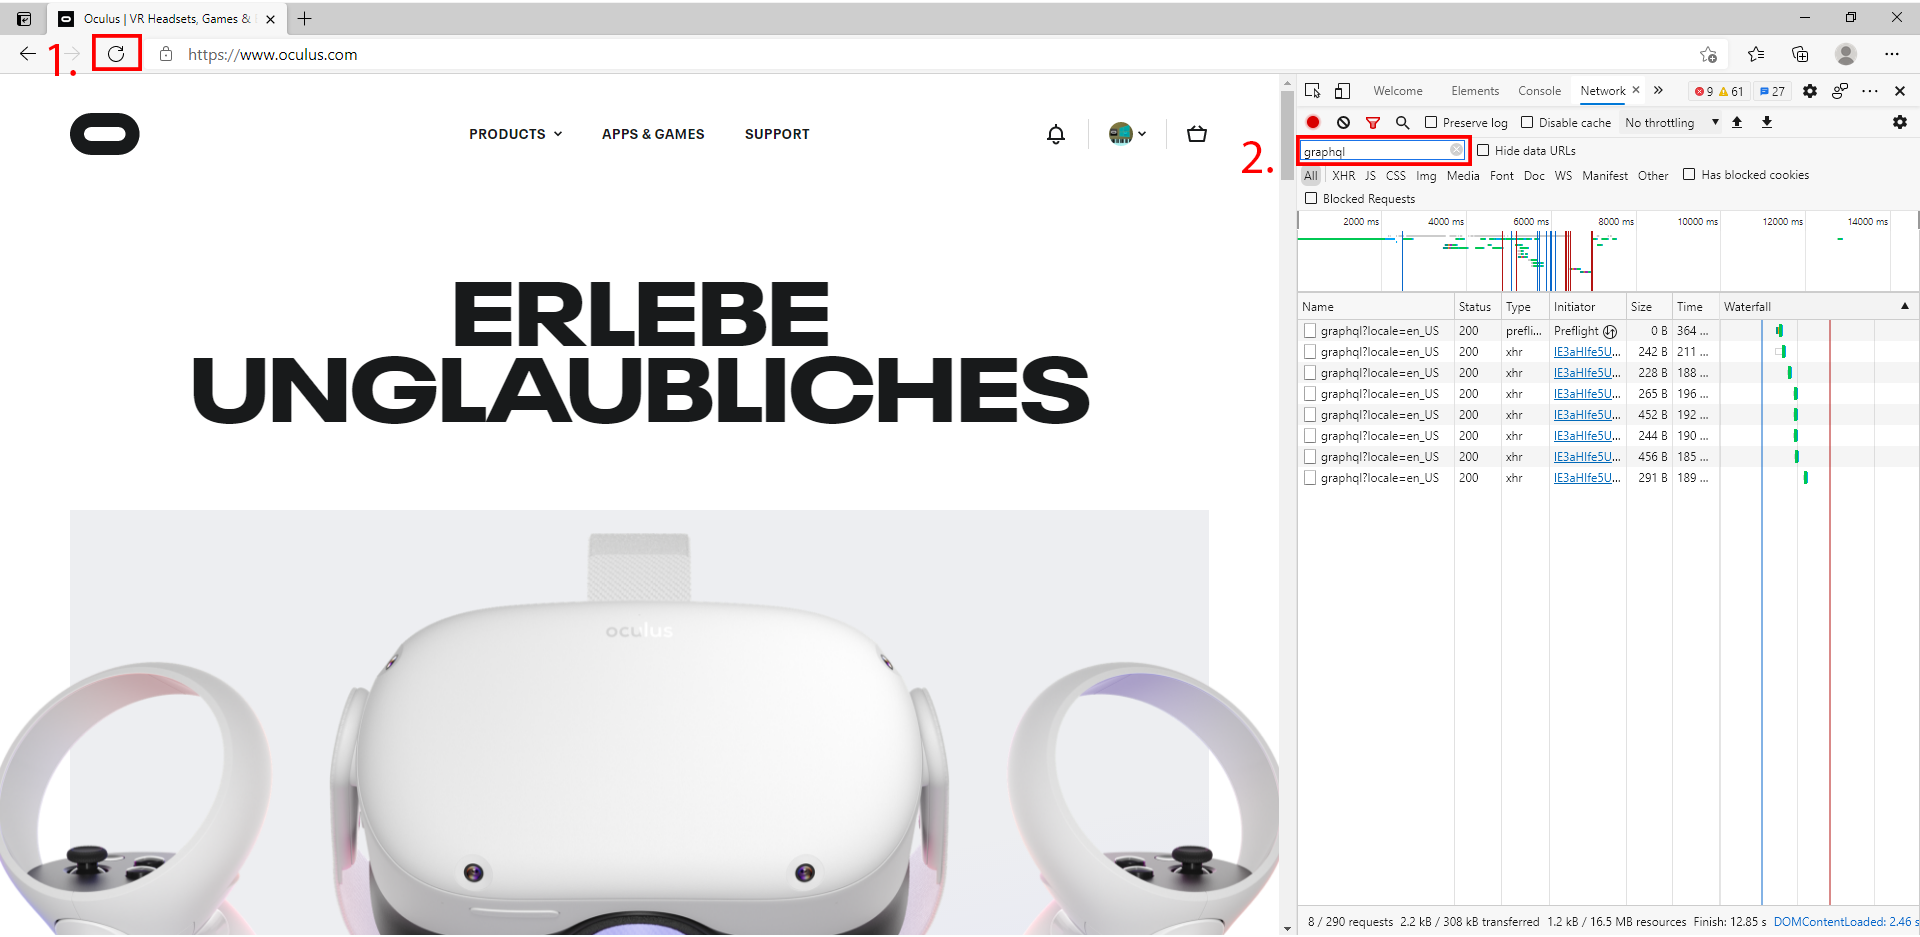This screenshot has height=937, width=1920.
Task: Clear the graphql filter text
Action: pos(1456,150)
